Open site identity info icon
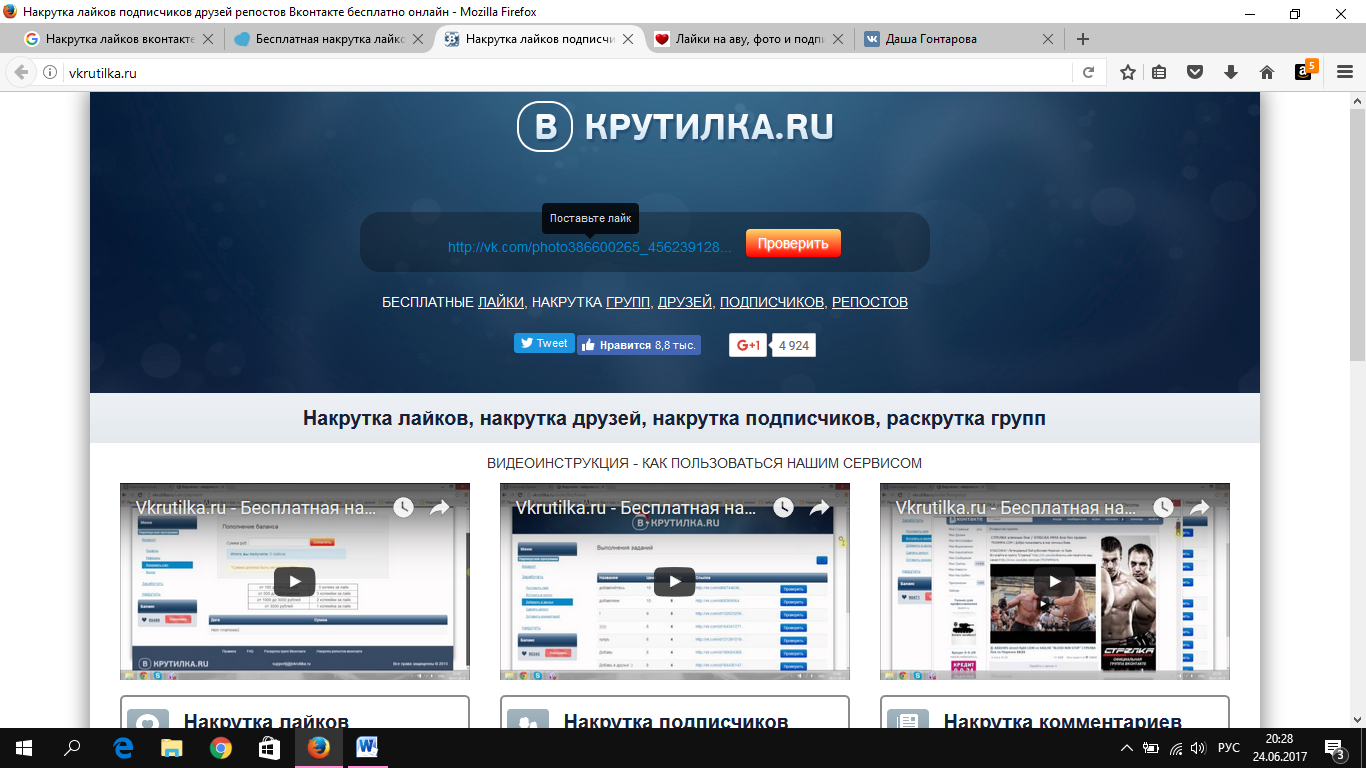Viewport: 1366px width, 768px height. click(50, 73)
